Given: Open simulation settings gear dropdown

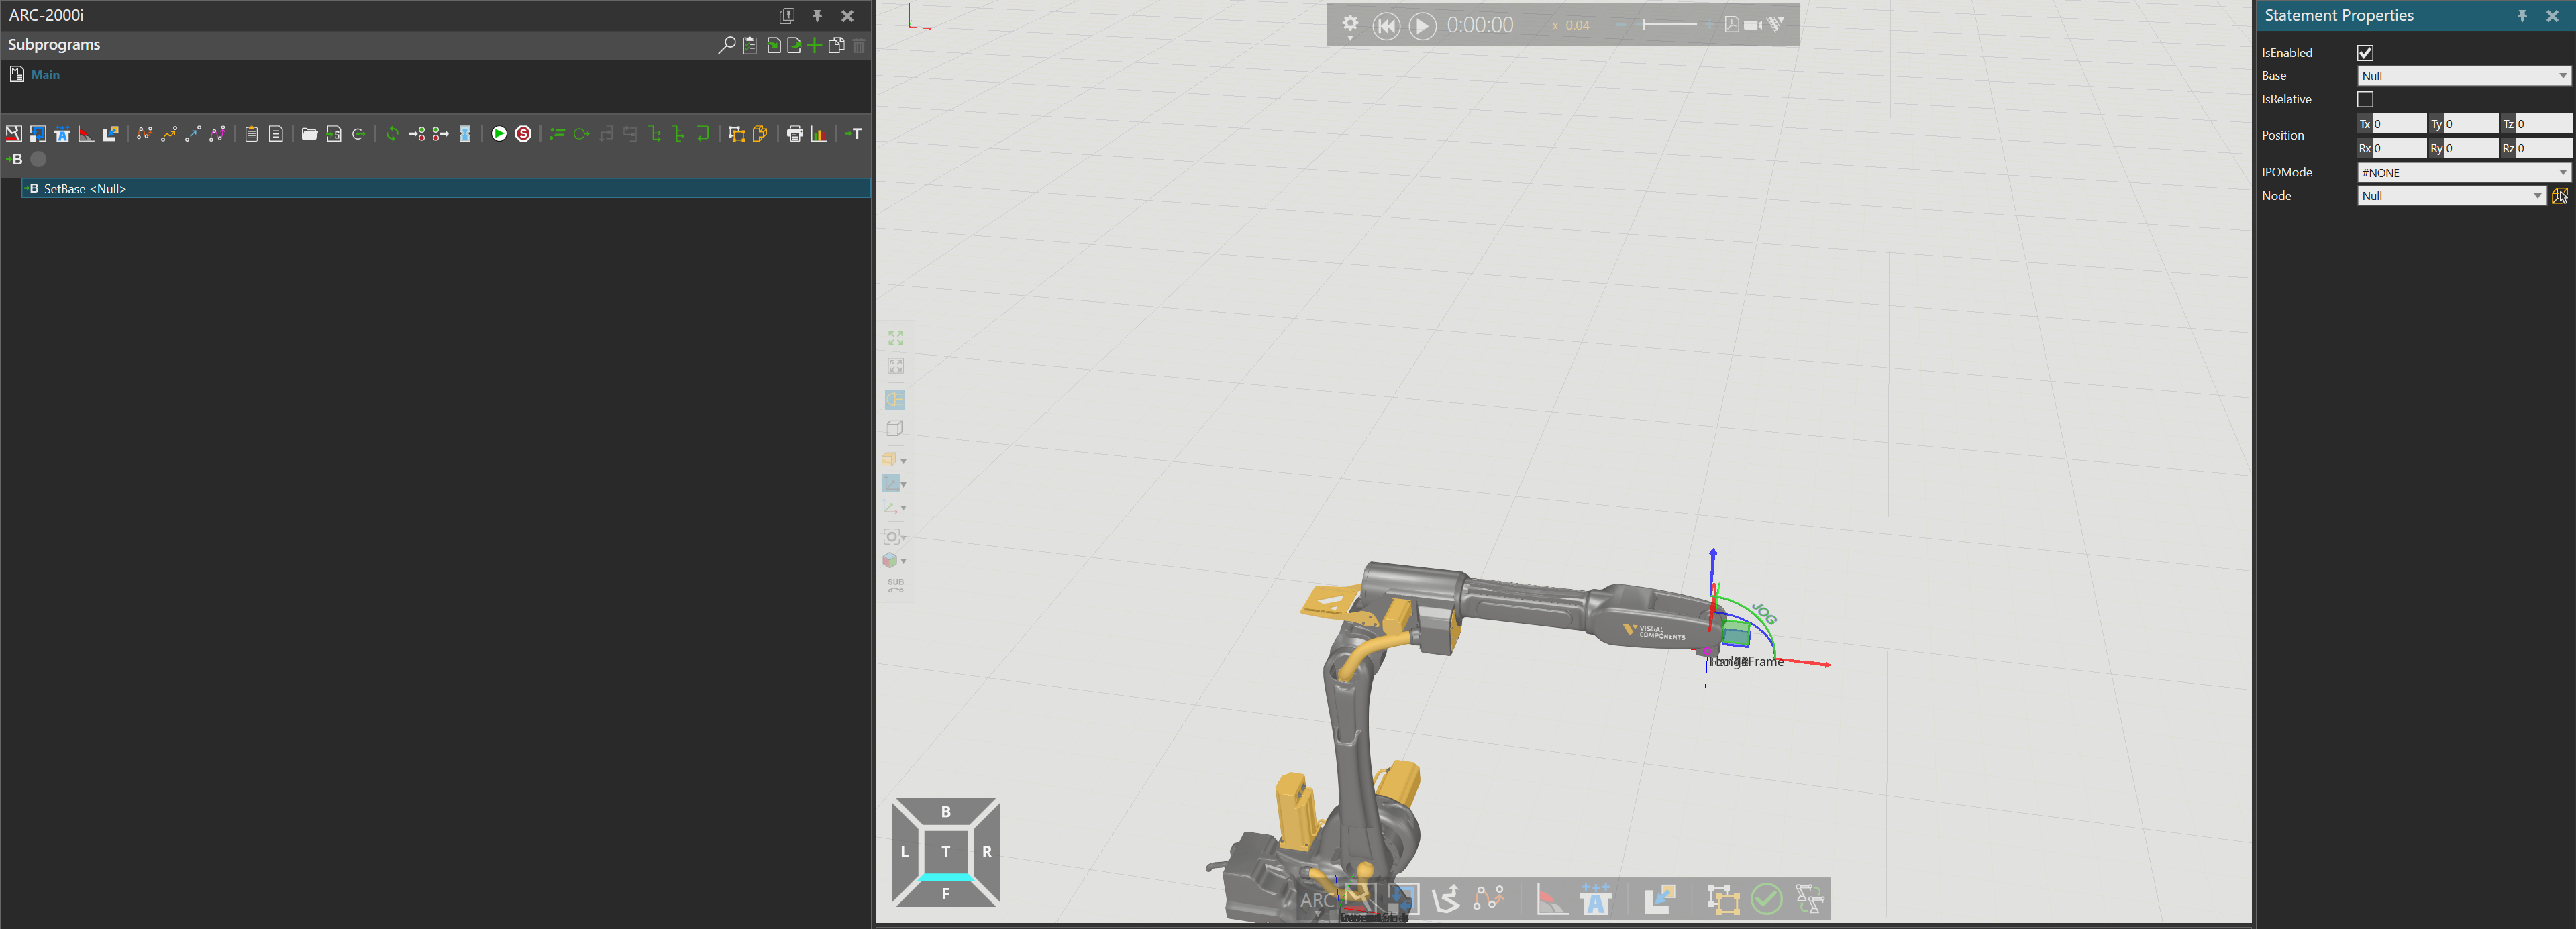Looking at the screenshot, I should (1350, 26).
